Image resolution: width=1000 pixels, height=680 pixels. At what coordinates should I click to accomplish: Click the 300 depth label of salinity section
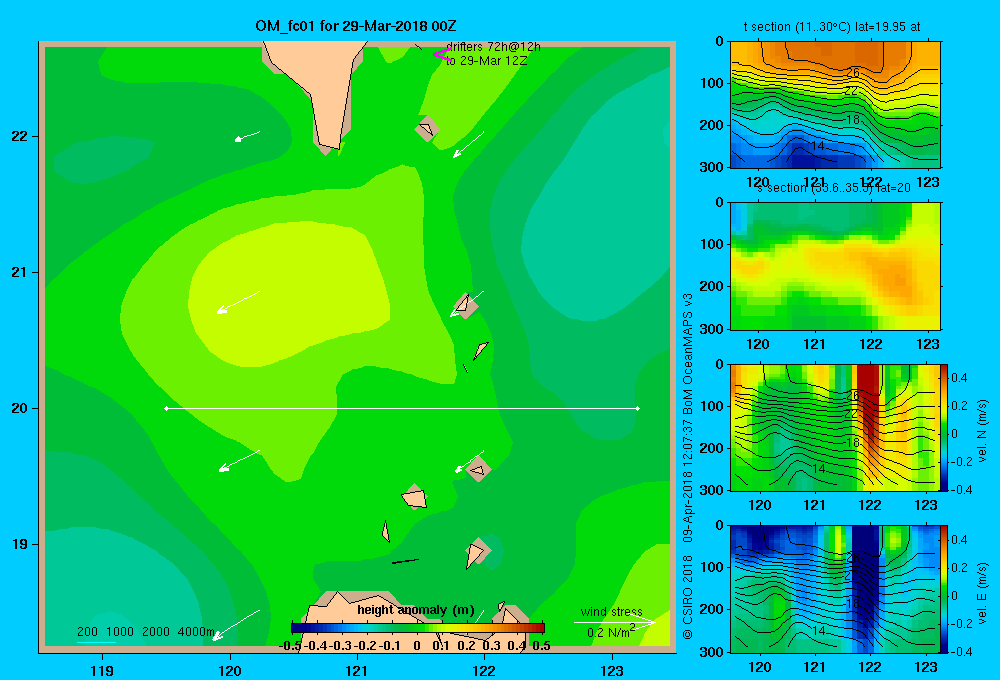[x=712, y=329]
